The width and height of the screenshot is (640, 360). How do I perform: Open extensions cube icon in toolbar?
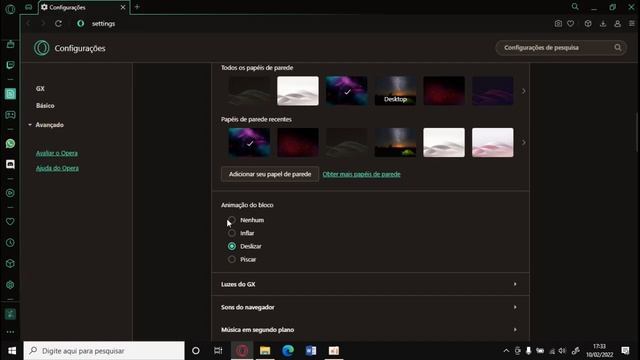pos(588,24)
